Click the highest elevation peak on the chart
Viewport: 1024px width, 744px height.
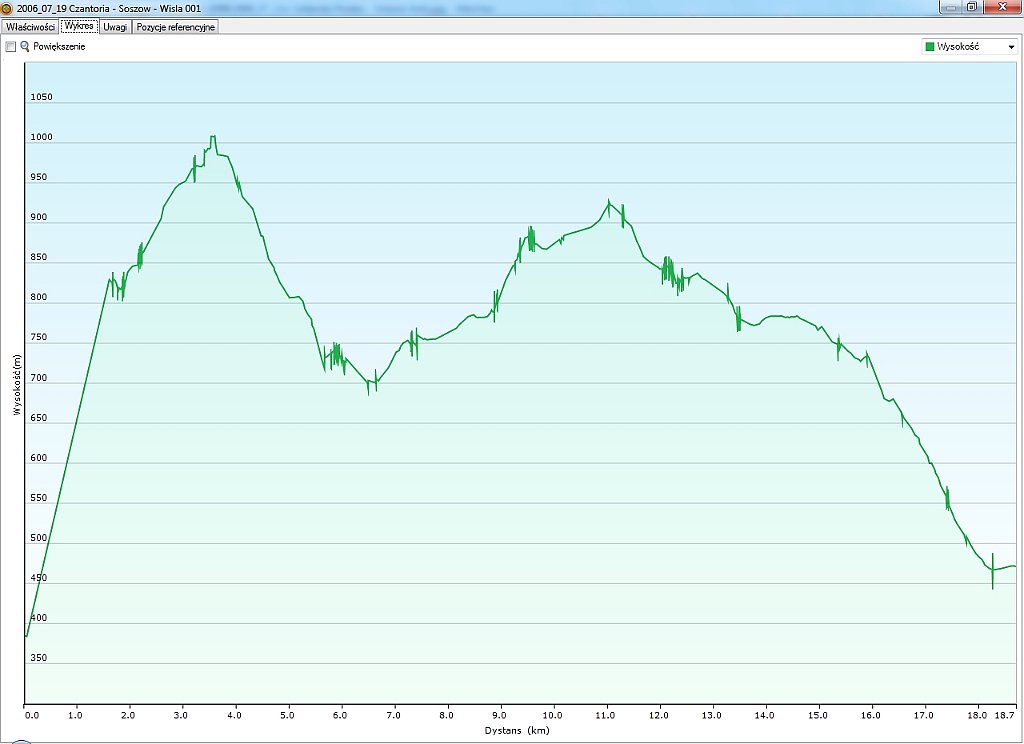[212, 137]
